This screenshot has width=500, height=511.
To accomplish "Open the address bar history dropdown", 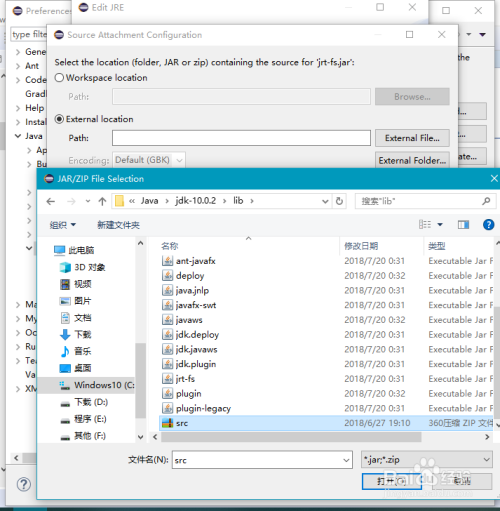I will click(325, 201).
